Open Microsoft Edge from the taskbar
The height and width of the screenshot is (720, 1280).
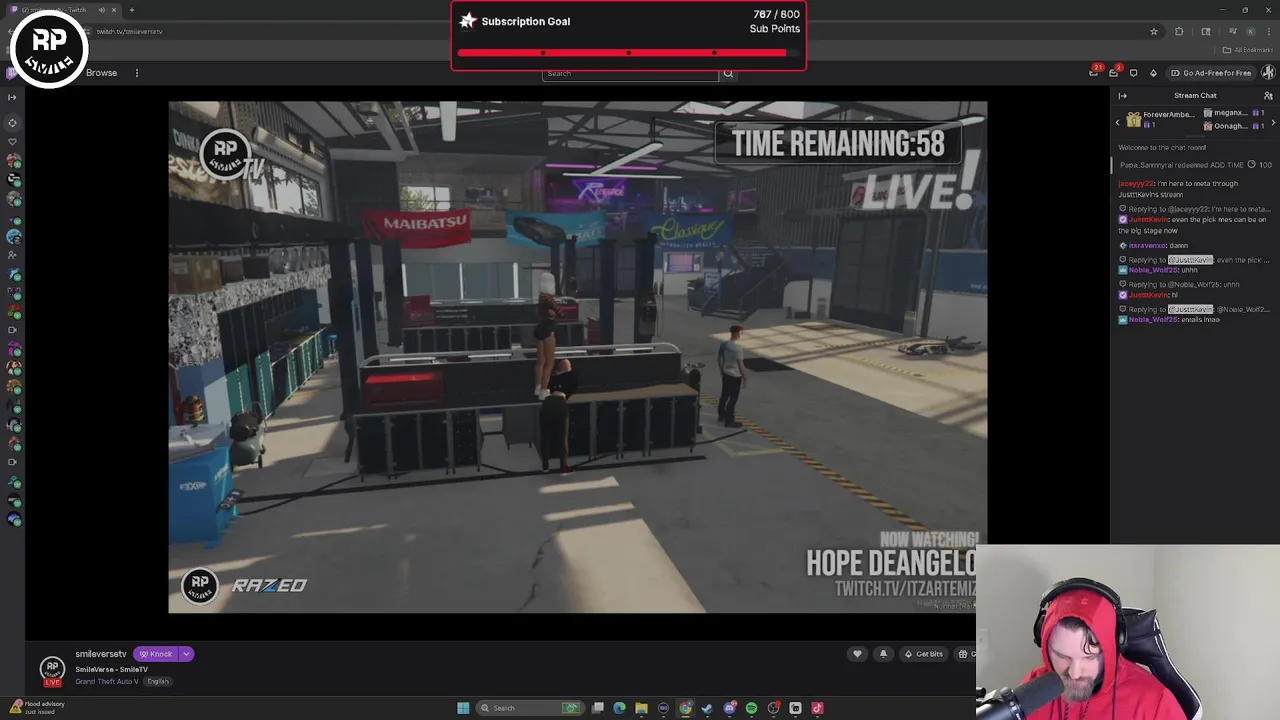click(620, 708)
